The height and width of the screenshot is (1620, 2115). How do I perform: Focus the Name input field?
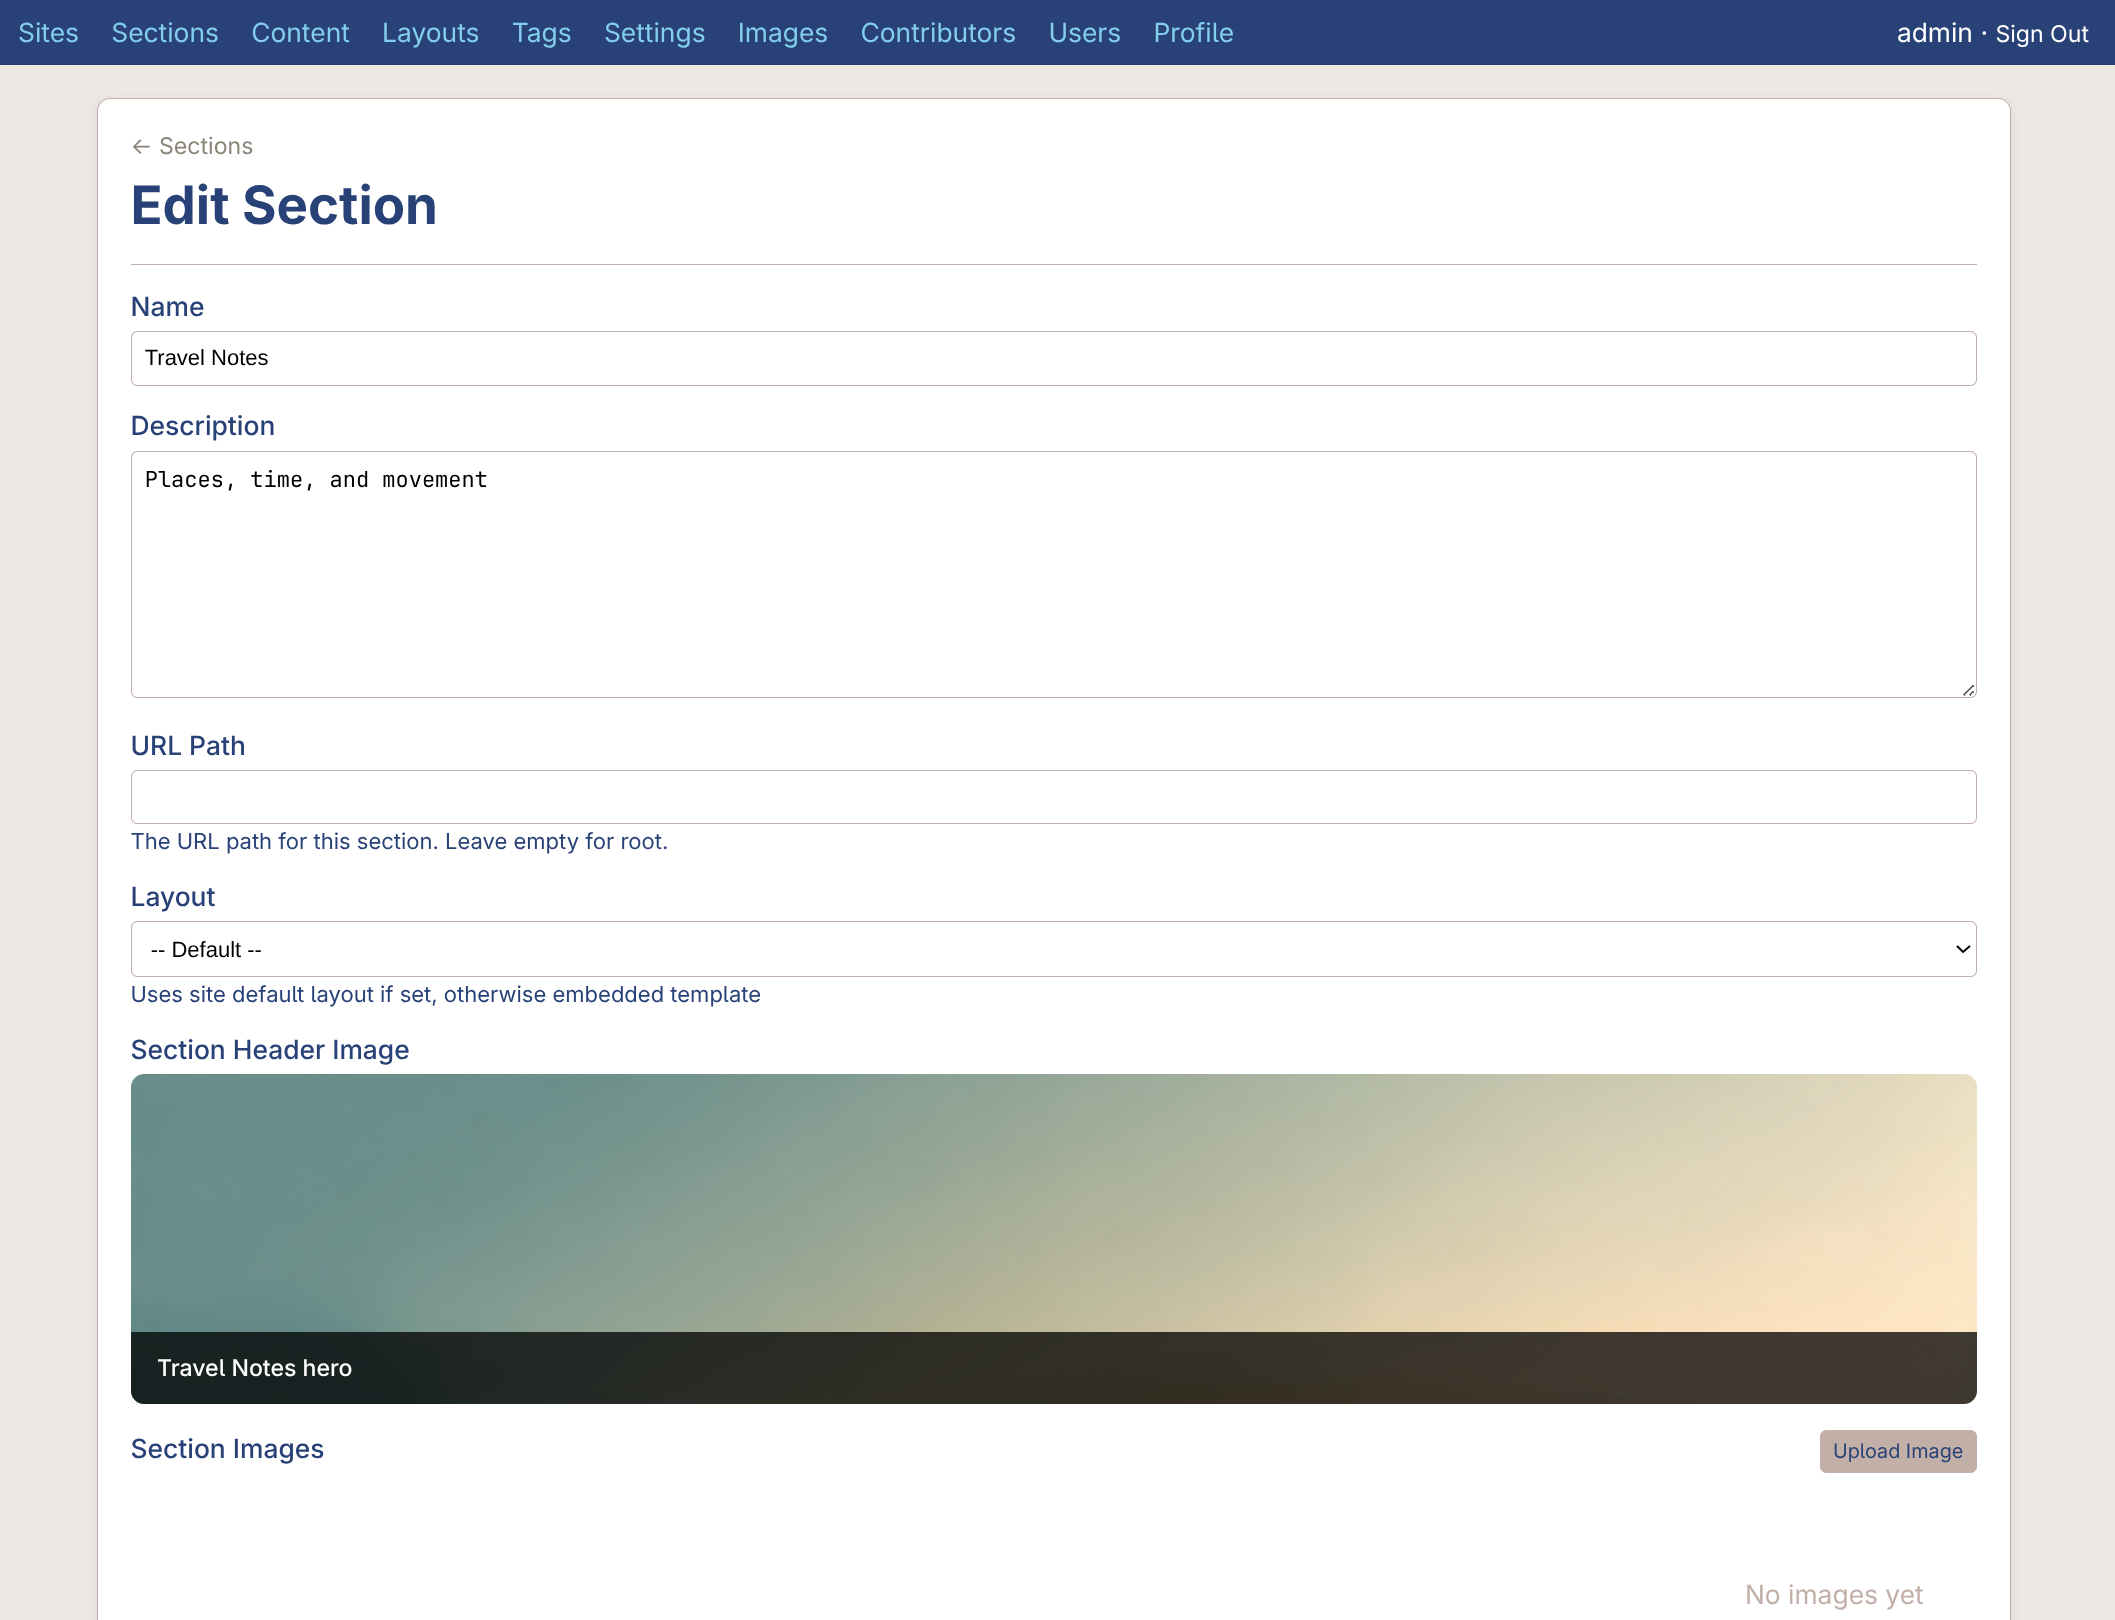click(x=1052, y=358)
